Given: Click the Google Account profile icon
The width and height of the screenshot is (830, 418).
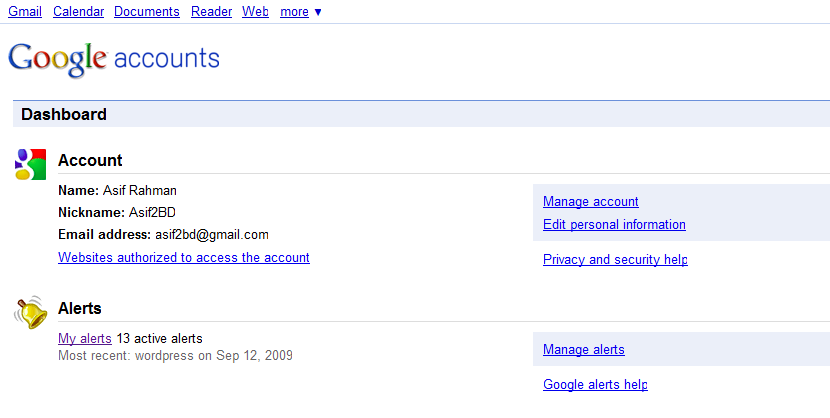Looking at the screenshot, I should [31, 163].
